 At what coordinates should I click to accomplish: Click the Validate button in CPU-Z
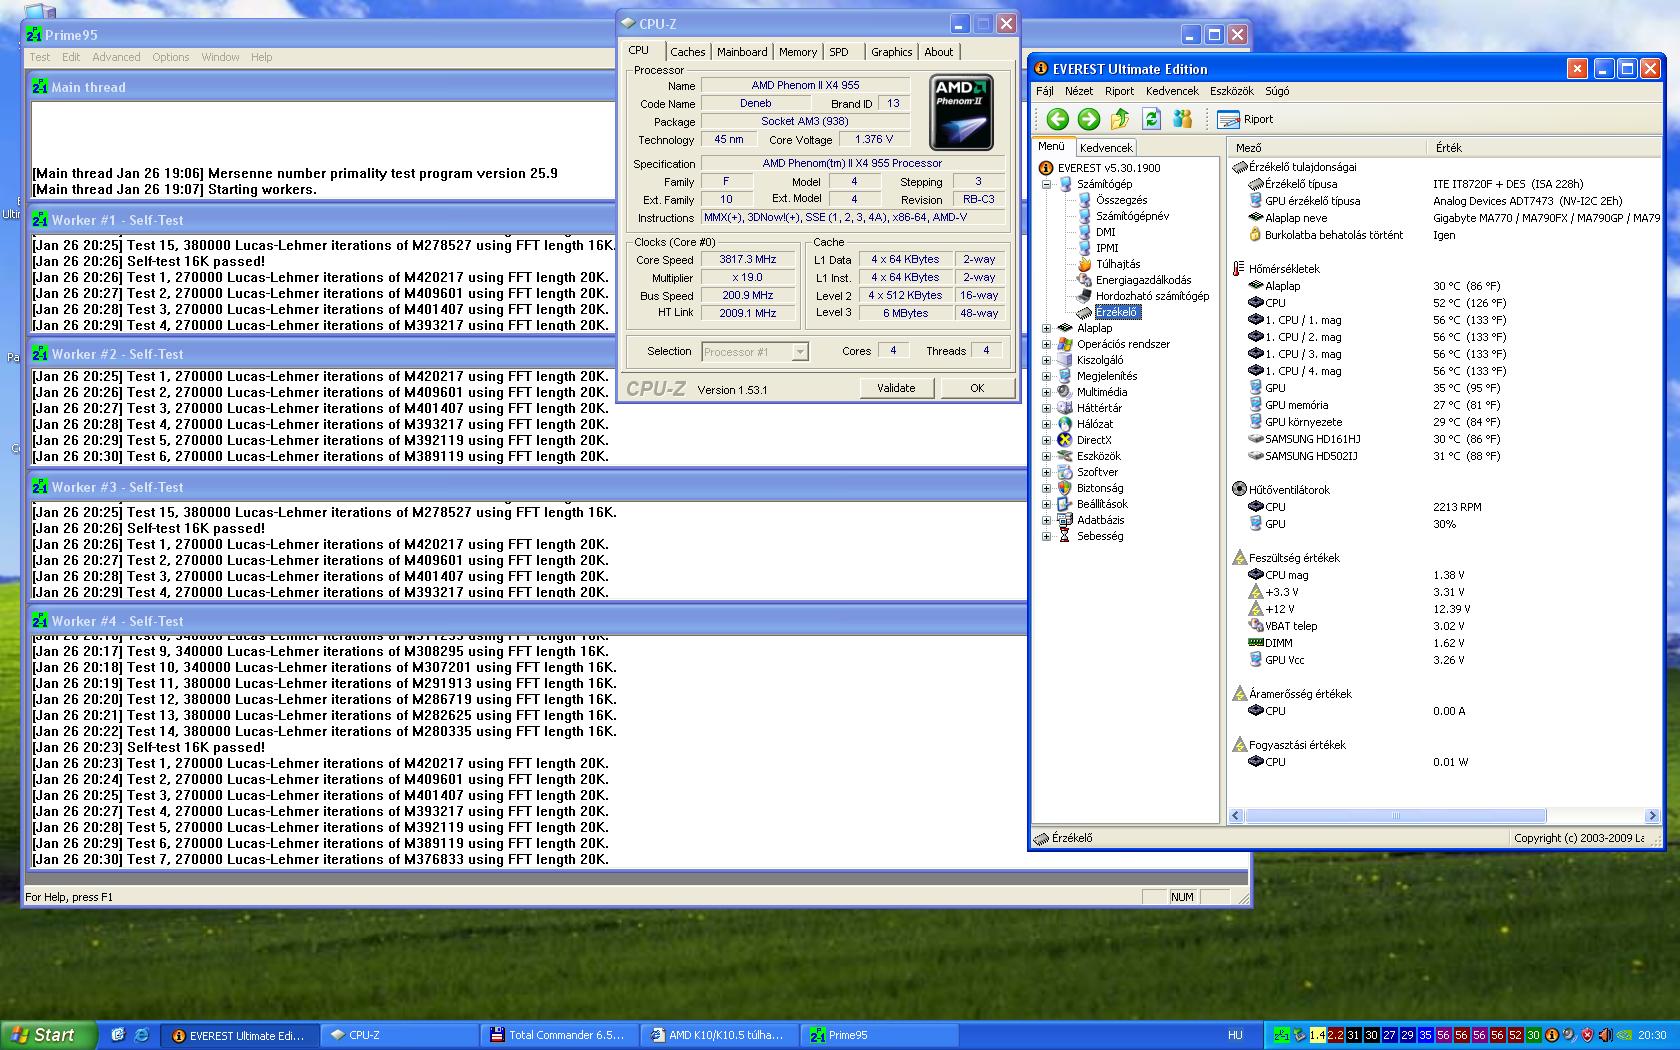tap(896, 388)
